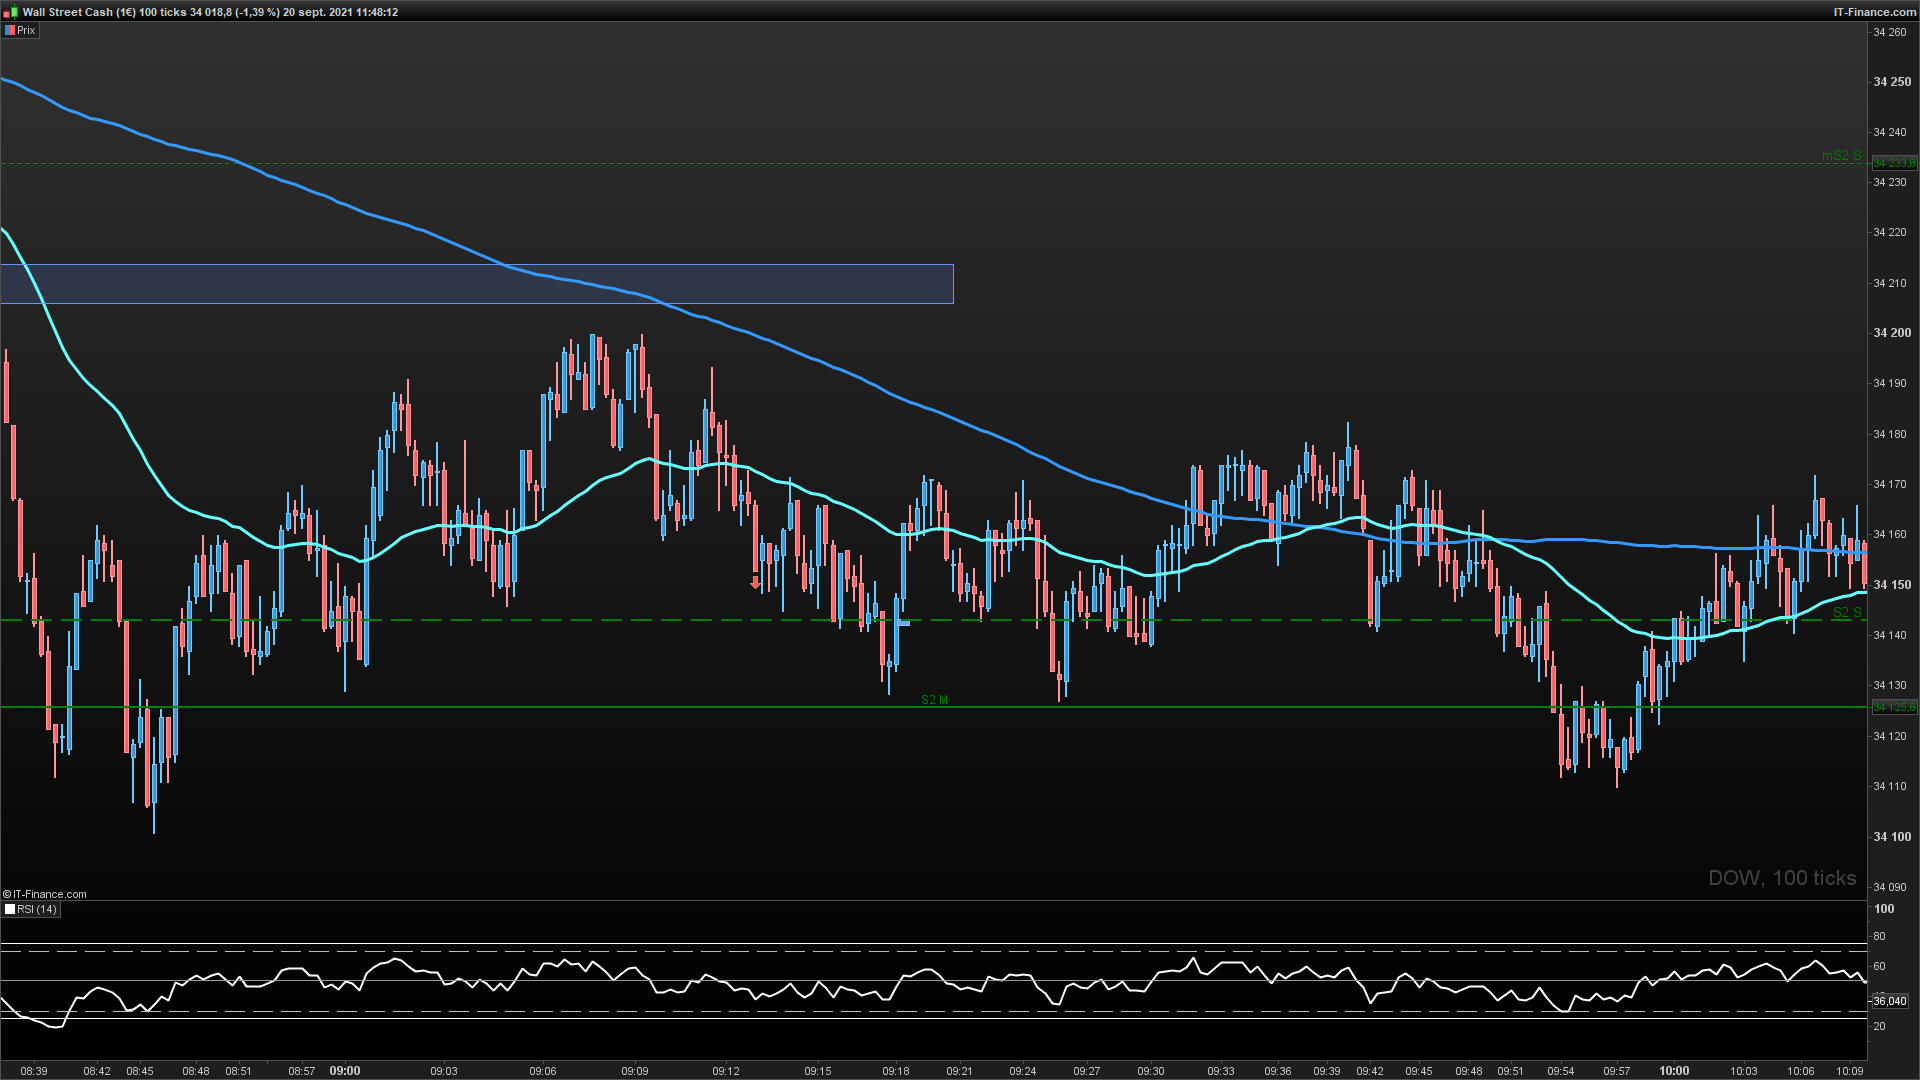Screen dimensions: 1920x1080
Task: Click the DOW, 100 ticks watermark
Action: (1782, 878)
